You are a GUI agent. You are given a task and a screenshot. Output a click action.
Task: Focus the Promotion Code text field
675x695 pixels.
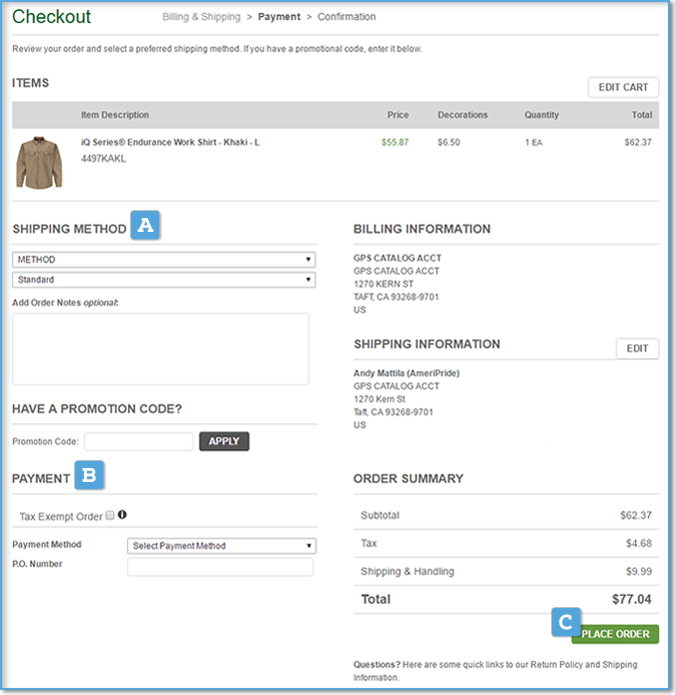pyautogui.click(x=139, y=441)
